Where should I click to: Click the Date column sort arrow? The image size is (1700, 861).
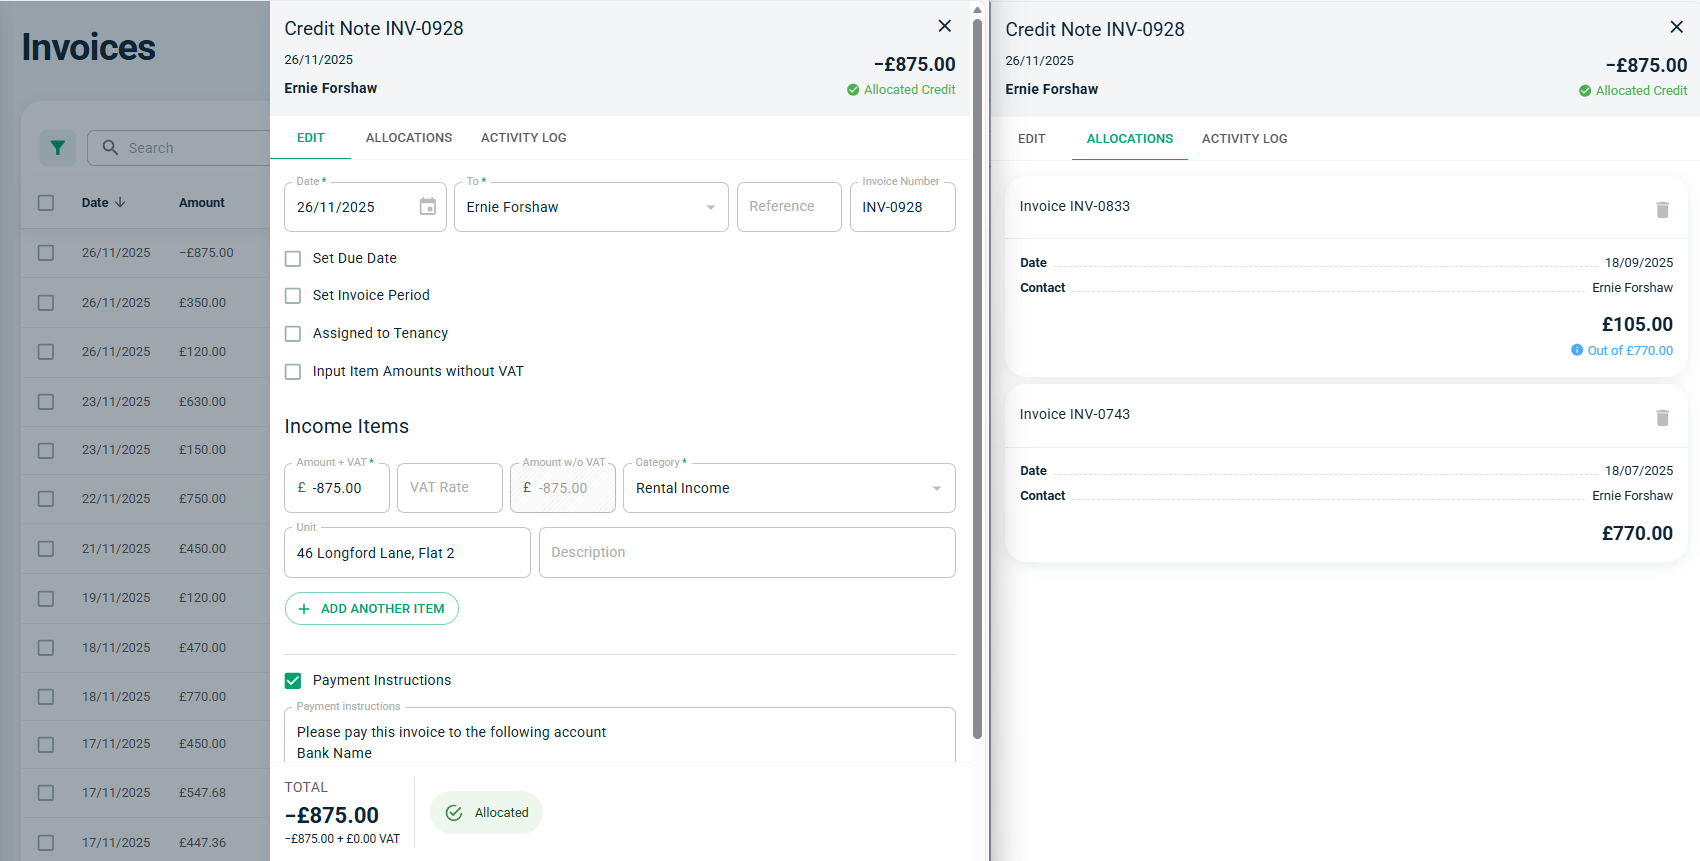coord(121,203)
